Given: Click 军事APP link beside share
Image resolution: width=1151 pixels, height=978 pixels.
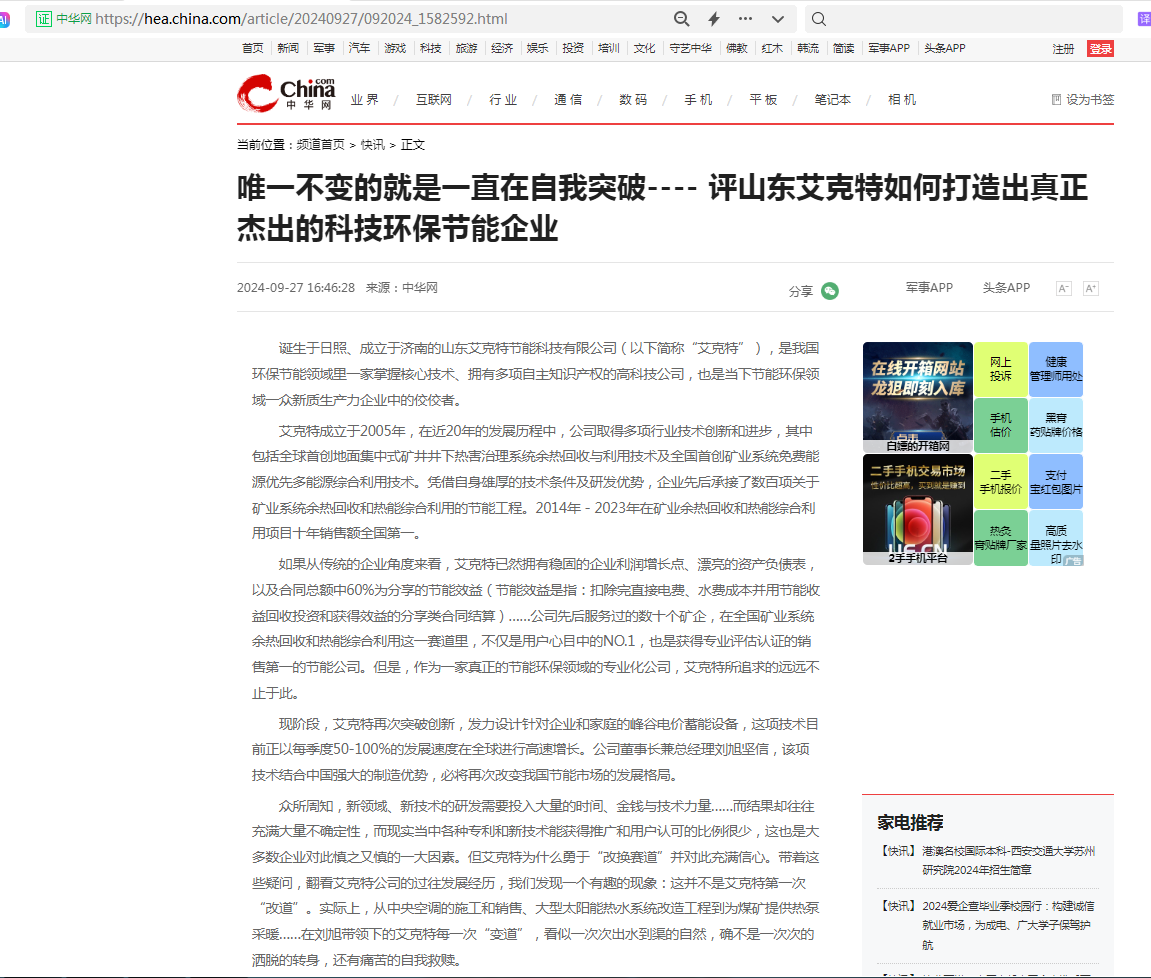Looking at the screenshot, I should [x=929, y=288].
